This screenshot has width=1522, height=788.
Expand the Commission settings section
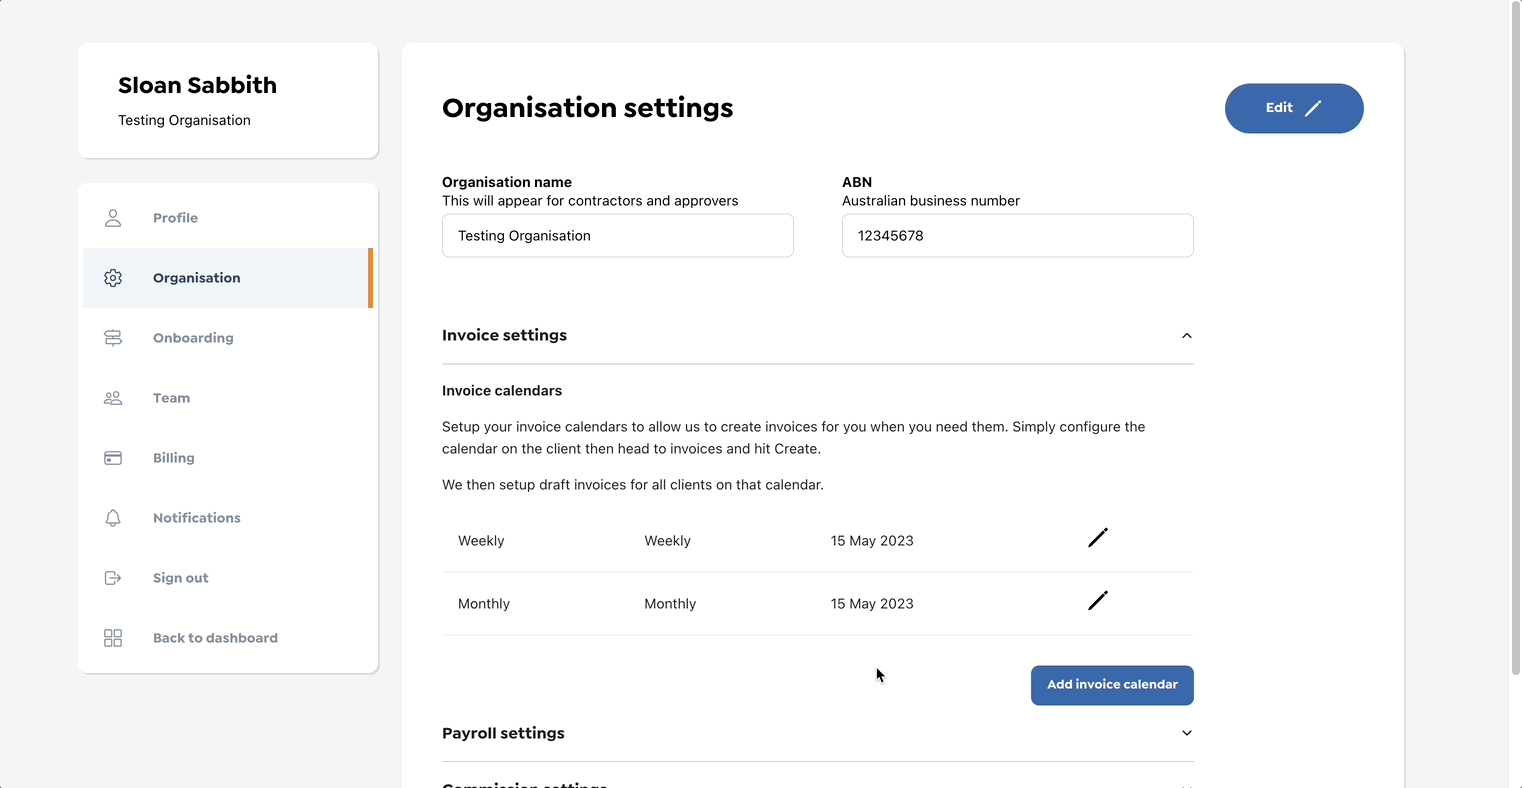(1186, 786)
